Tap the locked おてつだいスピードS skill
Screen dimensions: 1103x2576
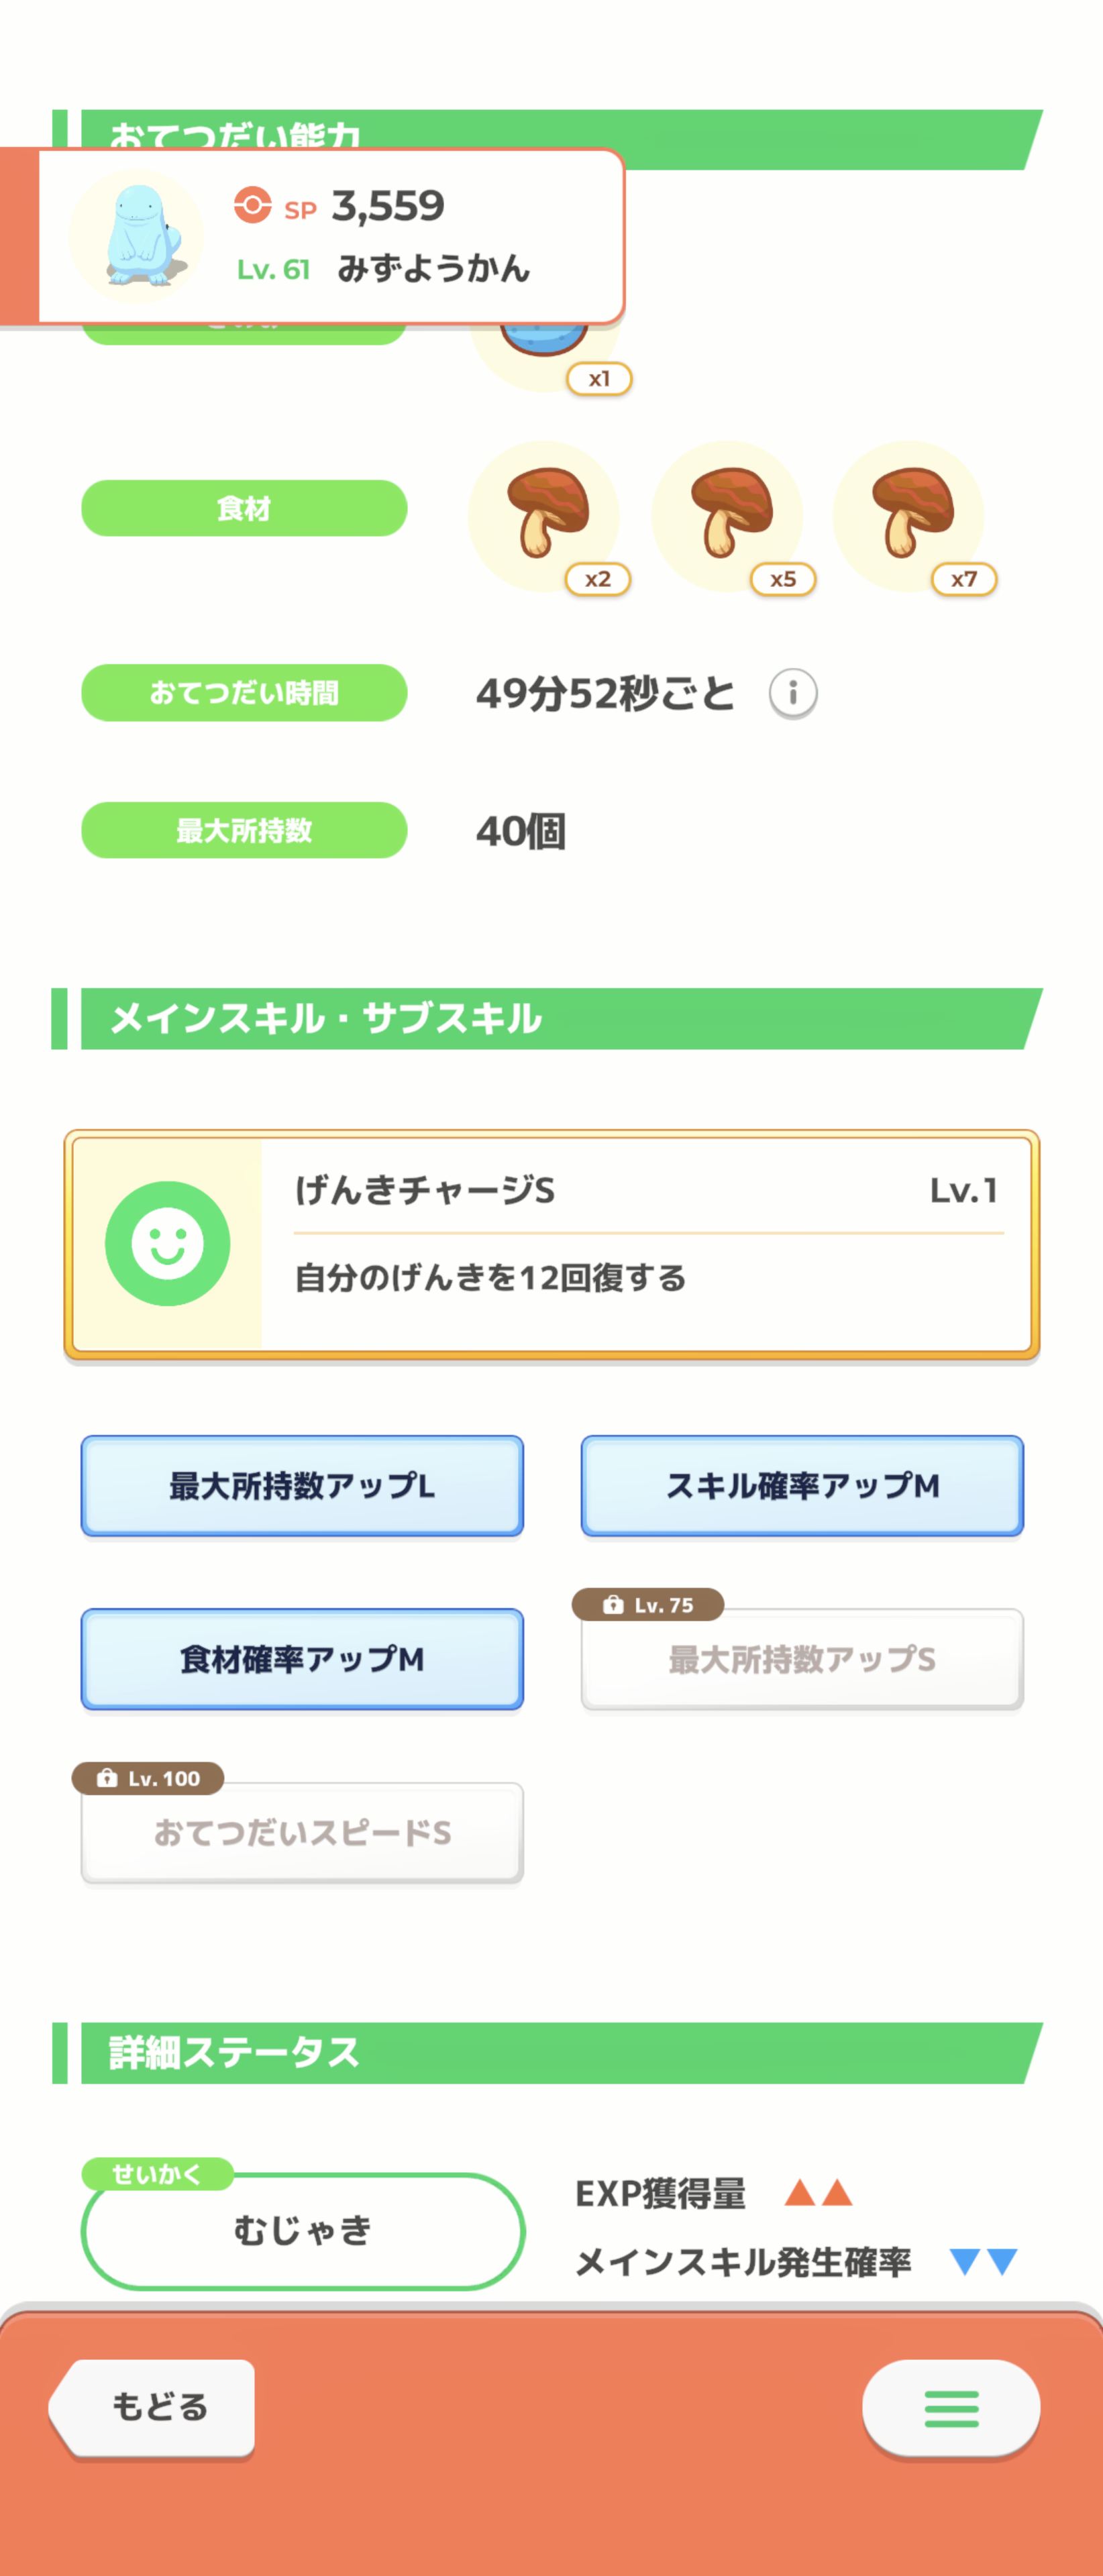[302, 1832]
